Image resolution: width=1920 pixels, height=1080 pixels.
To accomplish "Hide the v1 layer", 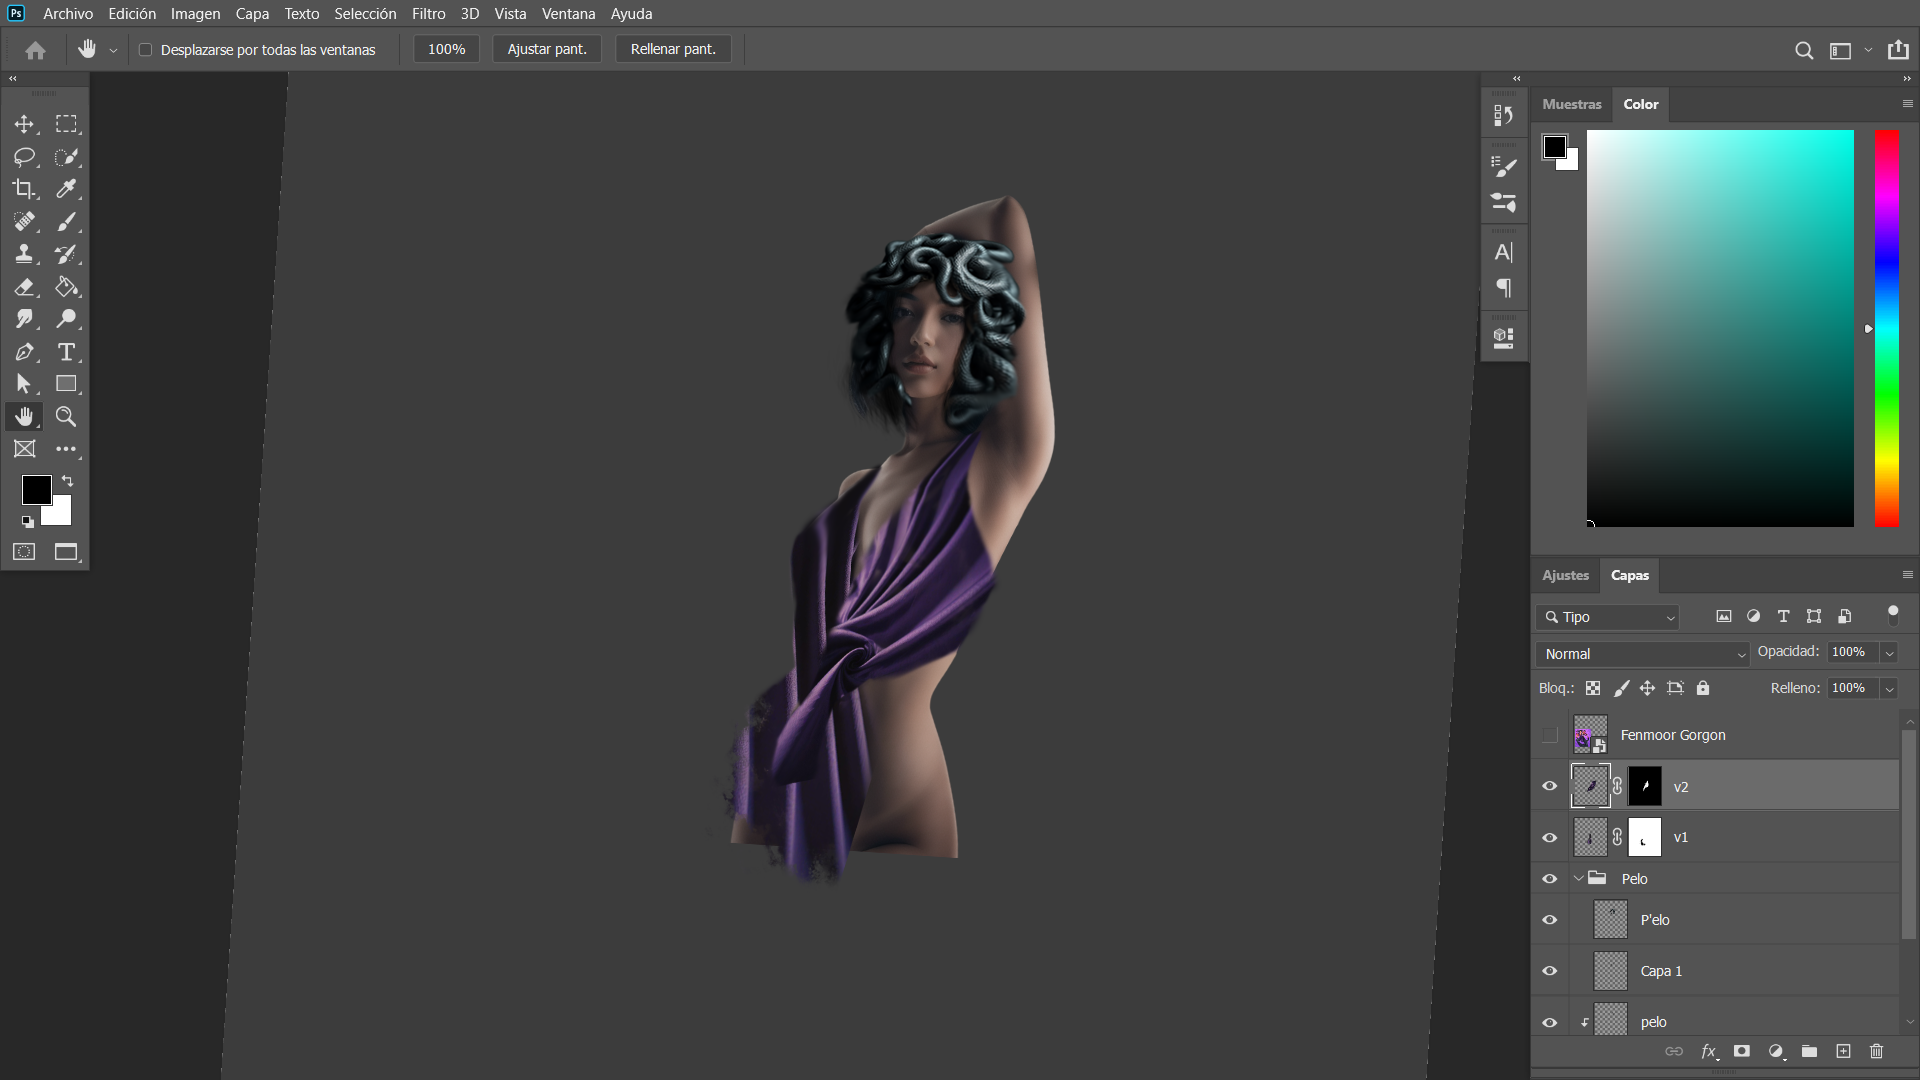I will point(1550,838).
